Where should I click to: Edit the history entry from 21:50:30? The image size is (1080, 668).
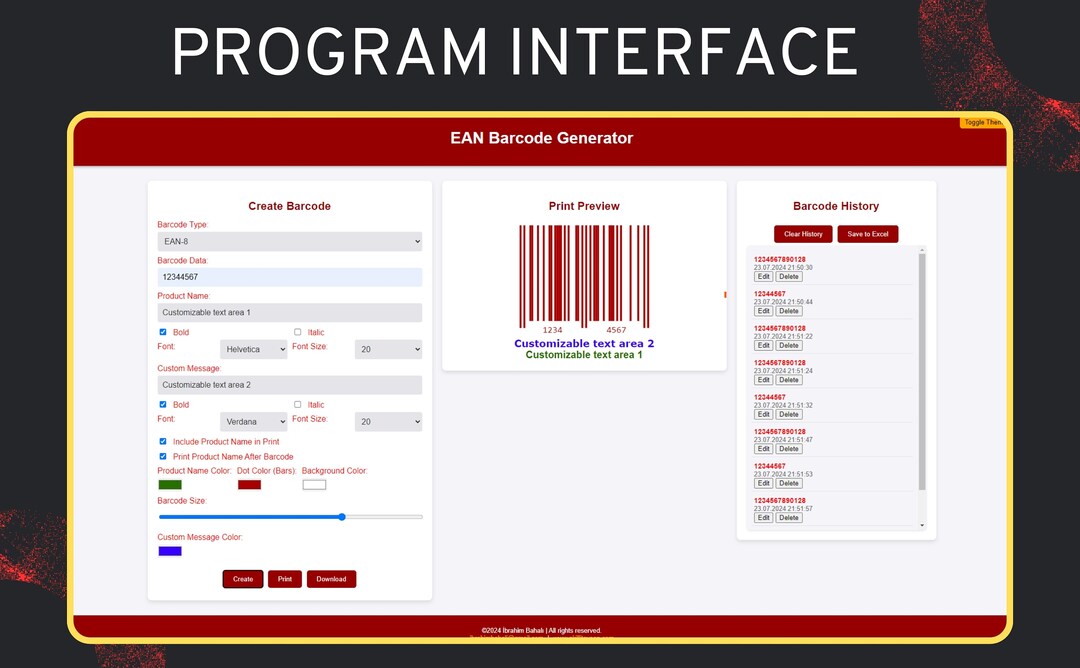click(763, 277)
